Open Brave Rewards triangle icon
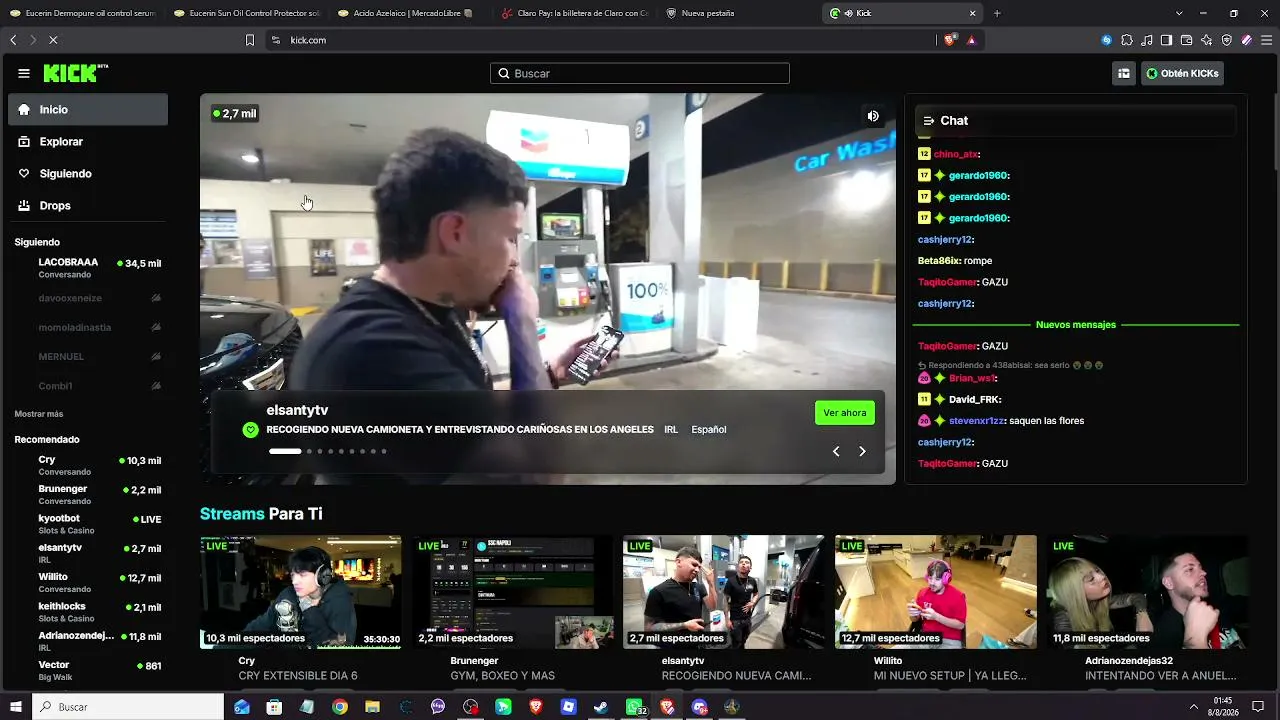Screen dimensions: 1280x720 [x=970, y=40]
